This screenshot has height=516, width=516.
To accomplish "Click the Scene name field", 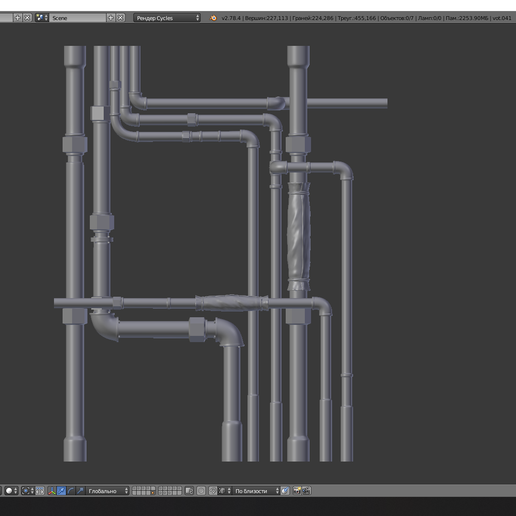I will [78, 18].
